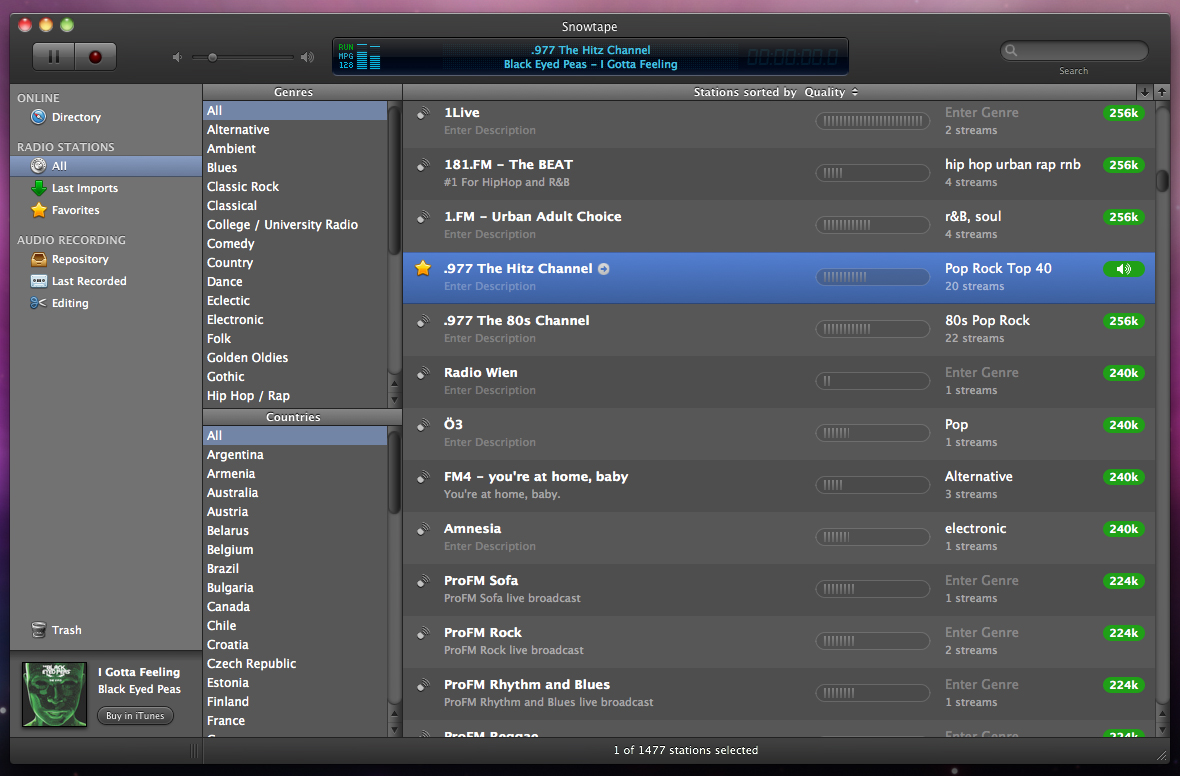The image size is (1180, 776).
Task: Adjust the volume slider knob
Action: tap(212, 57)
